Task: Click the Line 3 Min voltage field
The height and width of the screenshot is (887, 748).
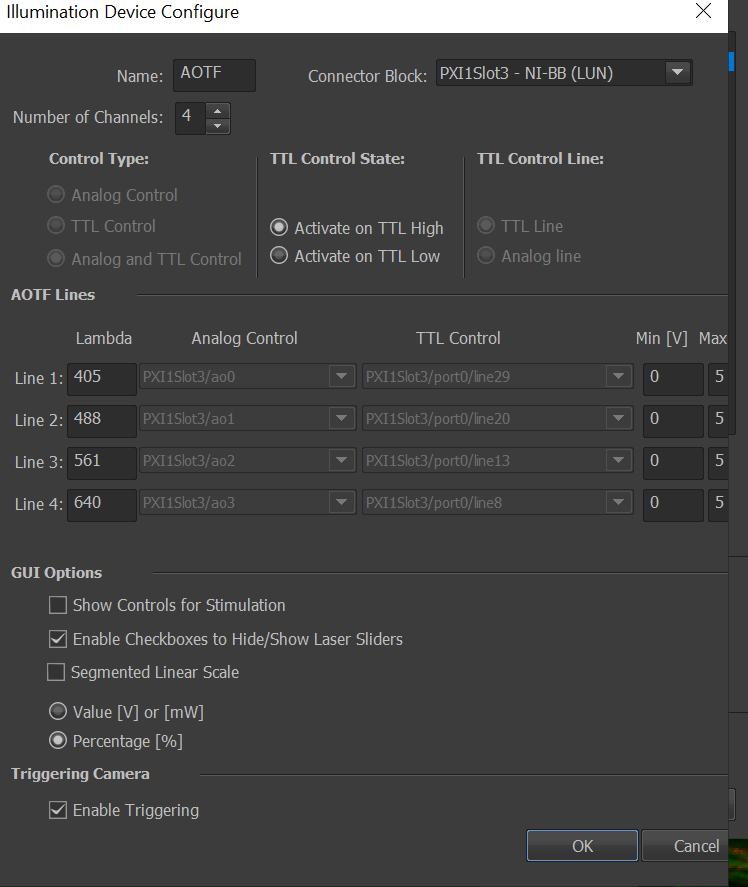Action: pyautogui.click(x=673, y=461)
